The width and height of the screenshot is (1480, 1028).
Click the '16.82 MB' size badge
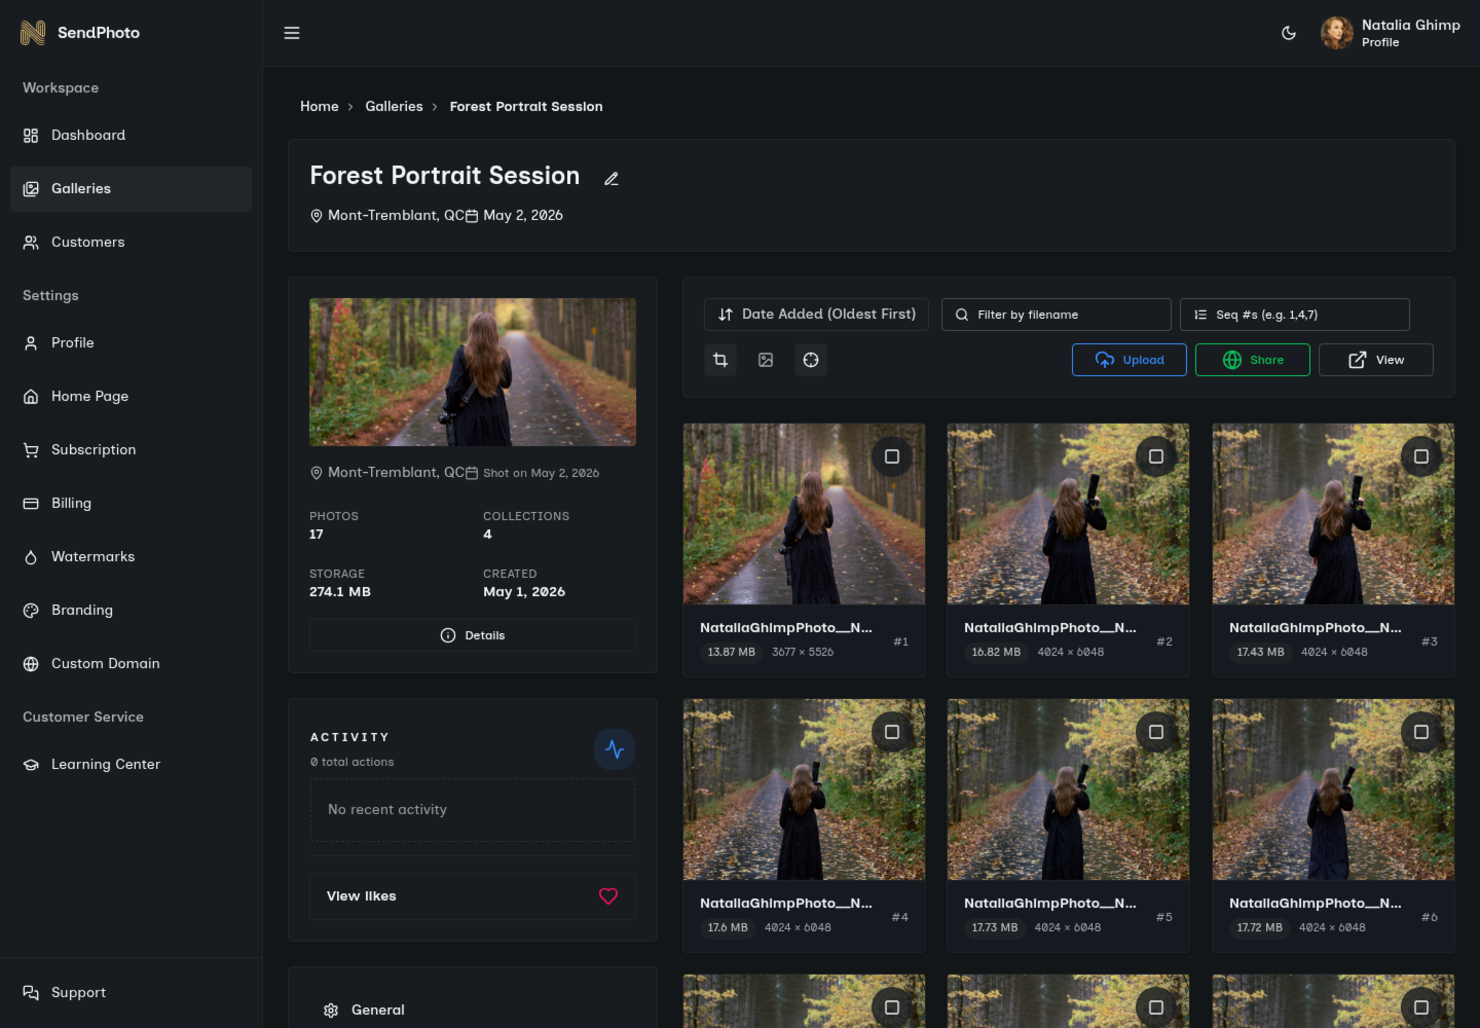point(996,652)
